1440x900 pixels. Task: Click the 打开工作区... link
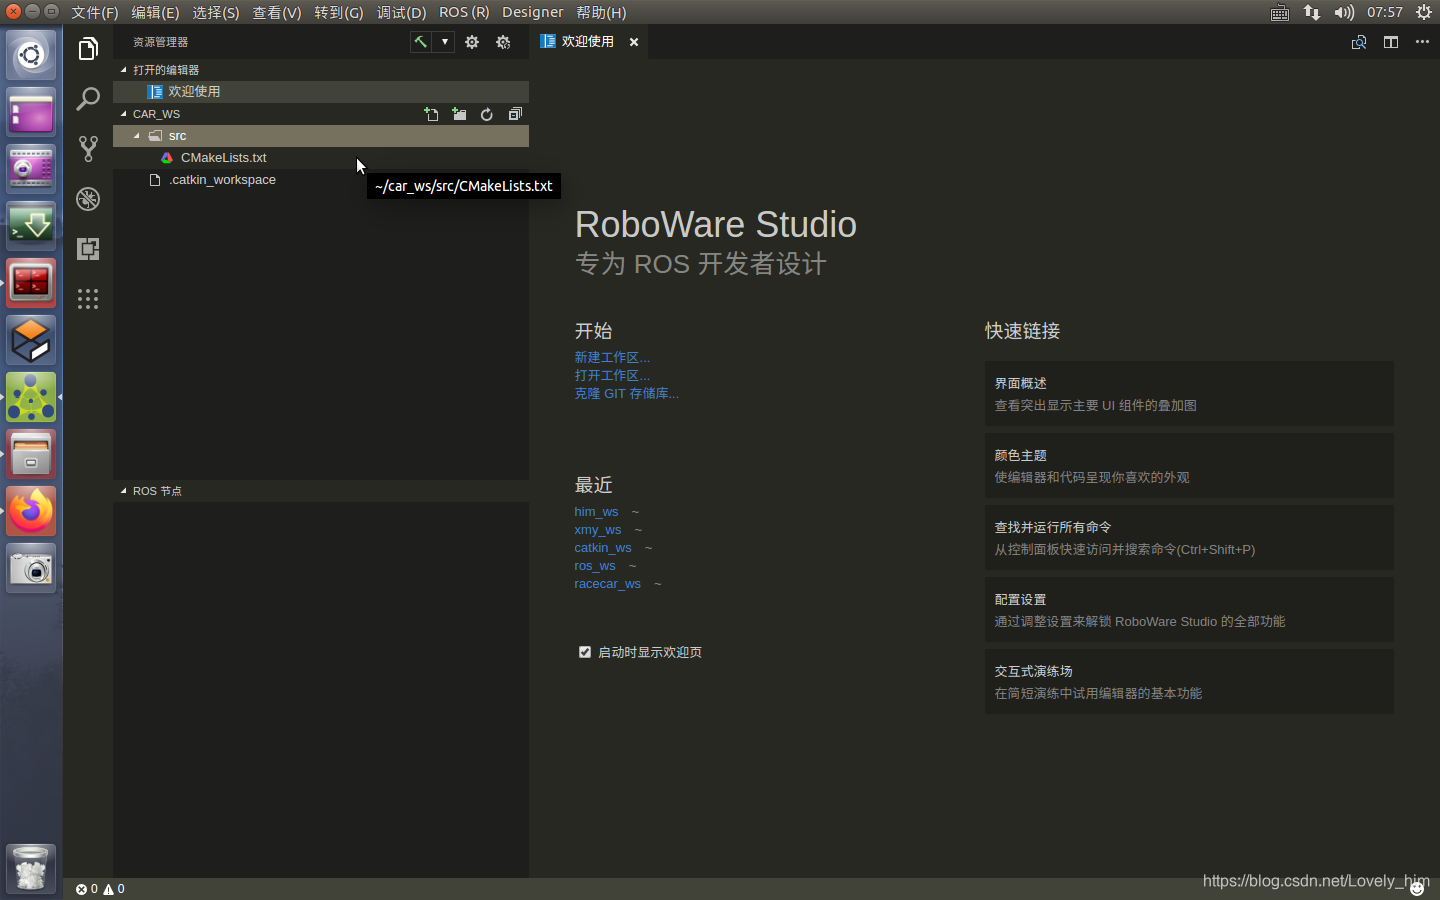[612, 375]
